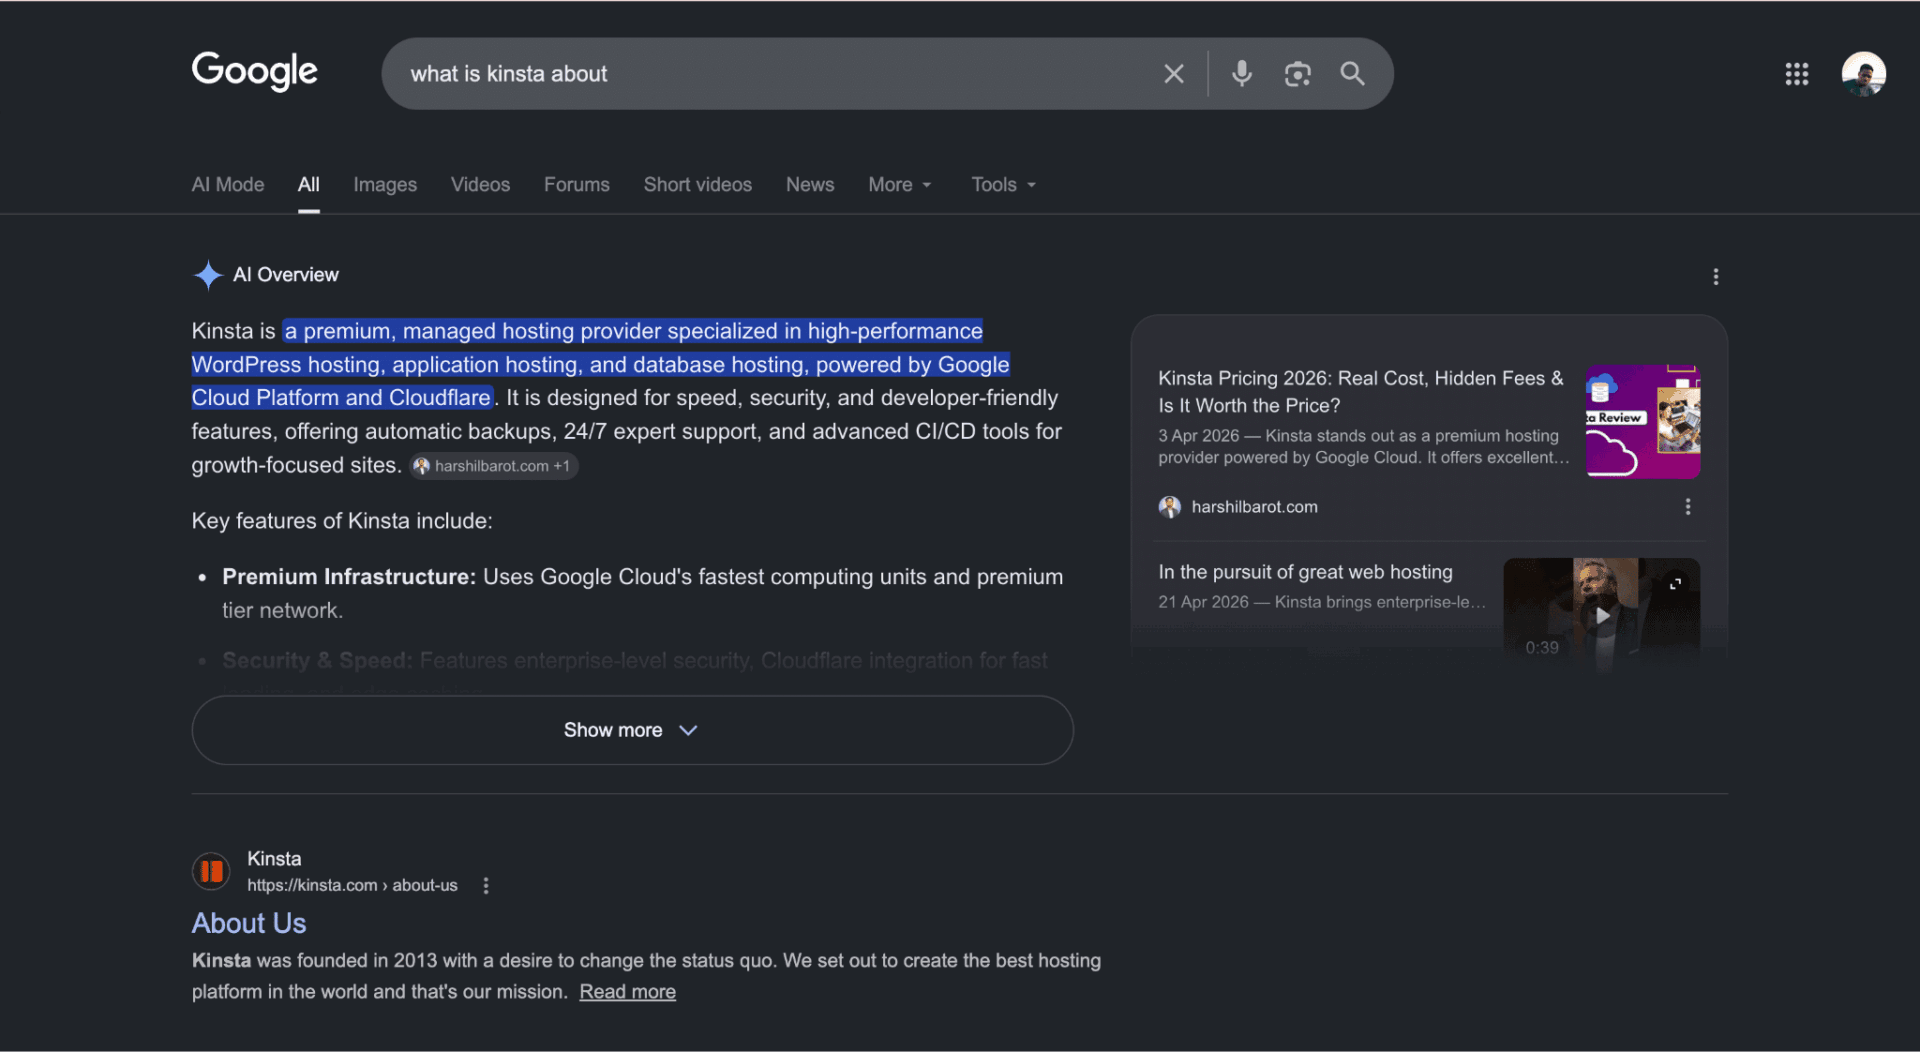Open the Short videos tab

coord(697,185)
